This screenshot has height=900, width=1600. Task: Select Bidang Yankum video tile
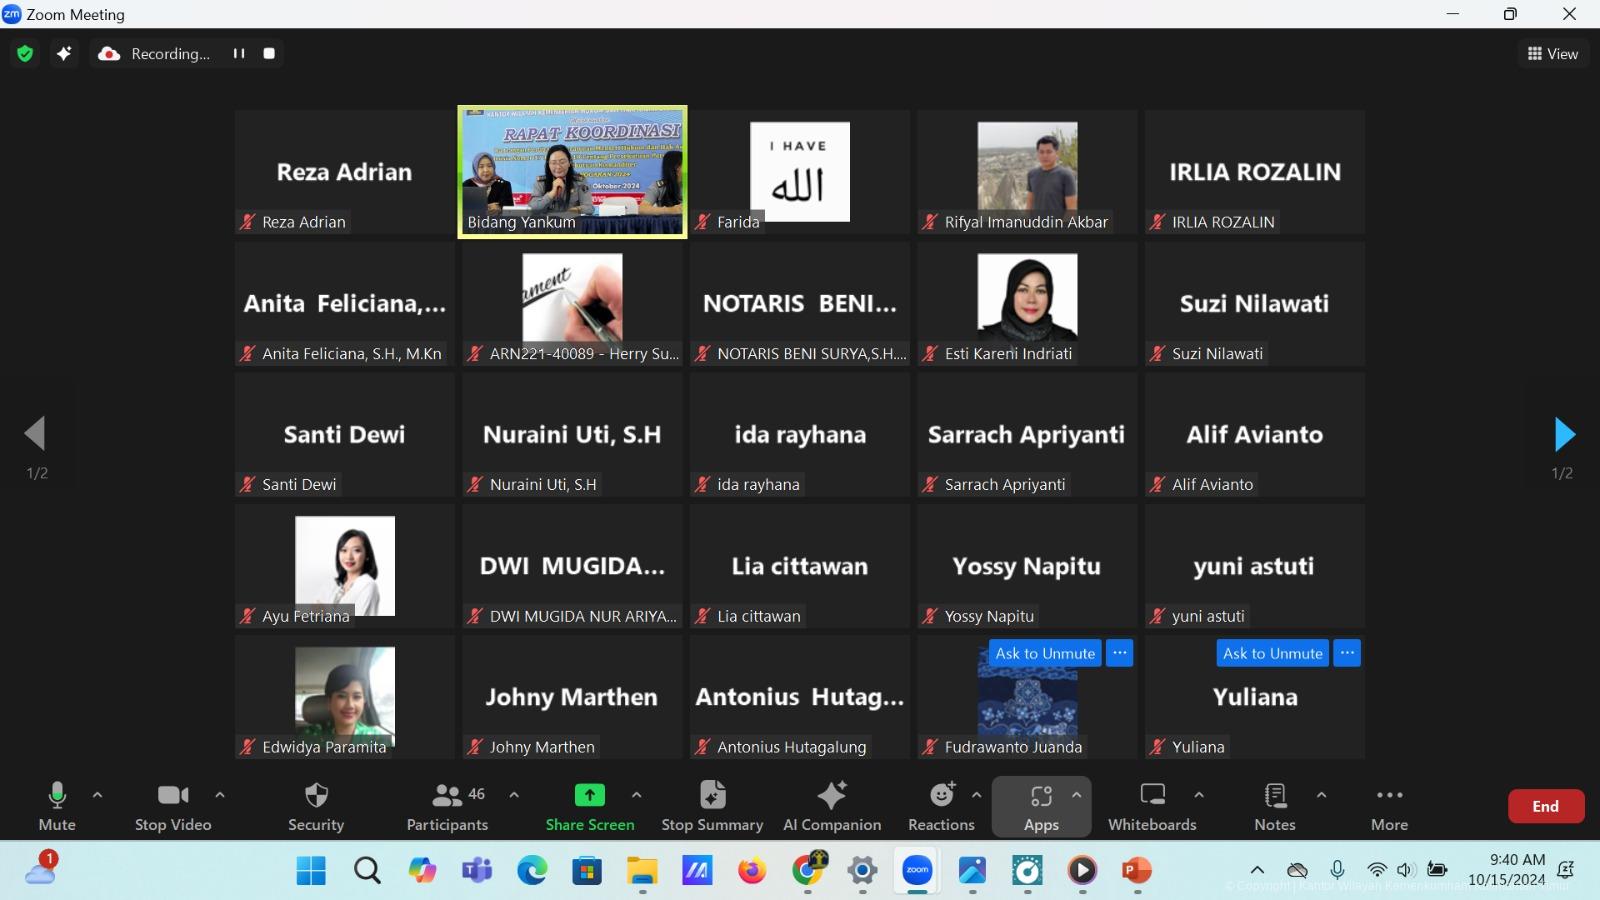572,172
